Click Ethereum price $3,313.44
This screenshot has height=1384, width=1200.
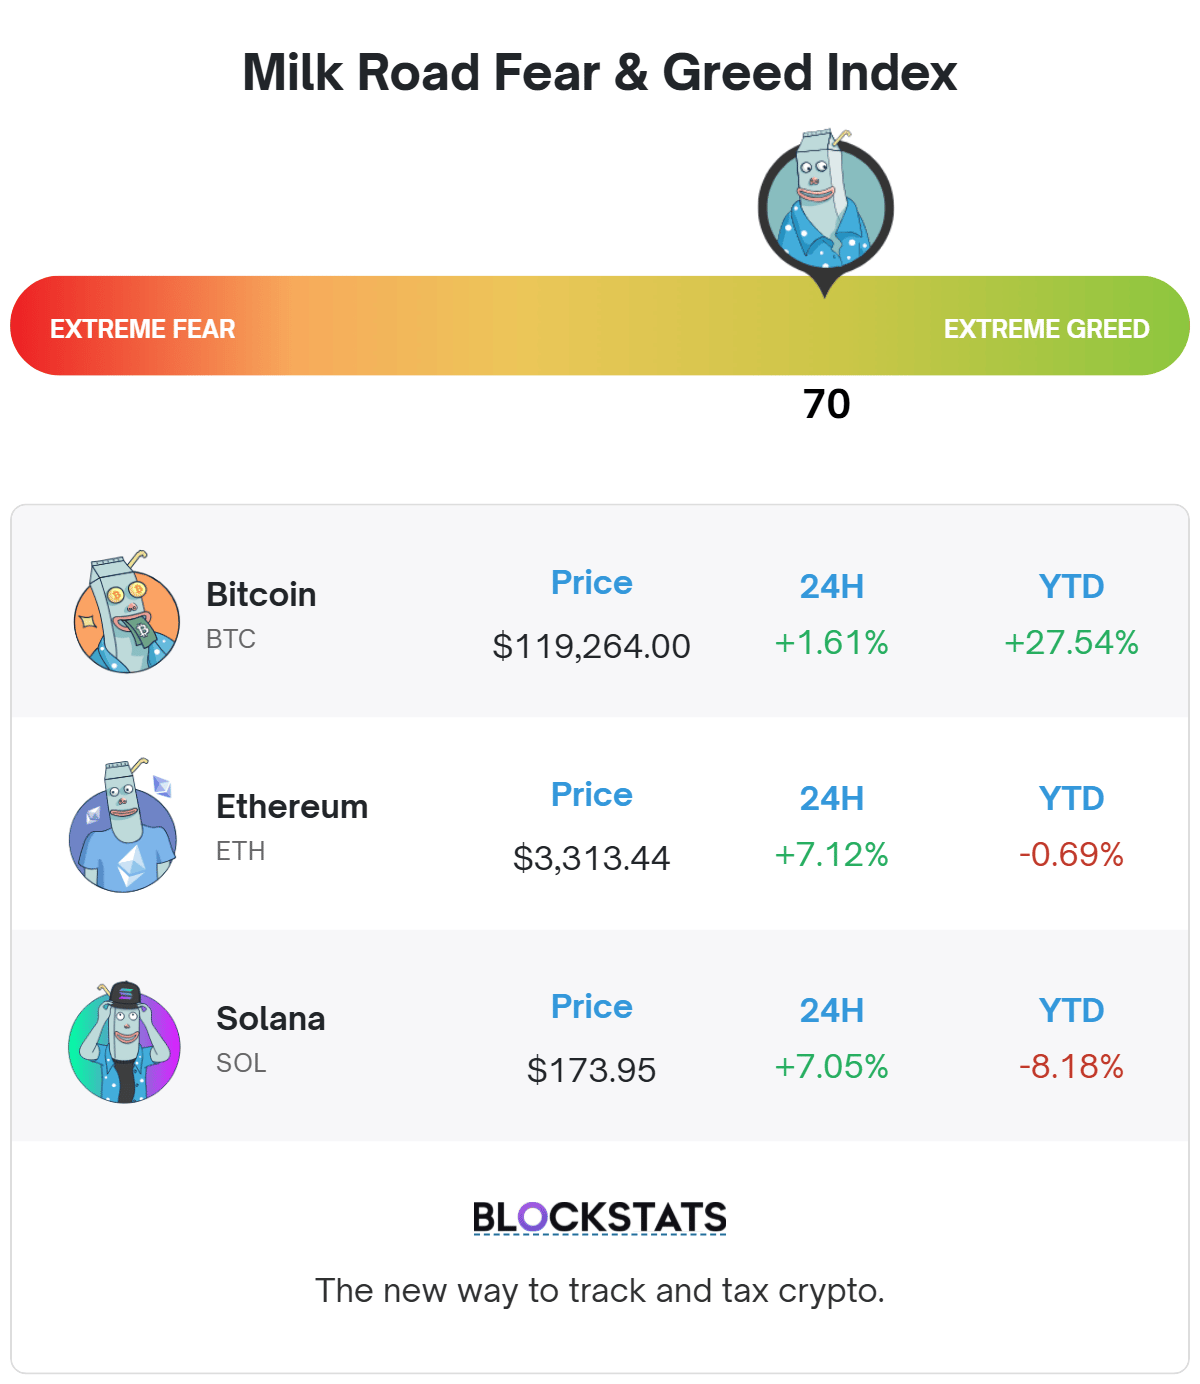[x=592, y=858]
